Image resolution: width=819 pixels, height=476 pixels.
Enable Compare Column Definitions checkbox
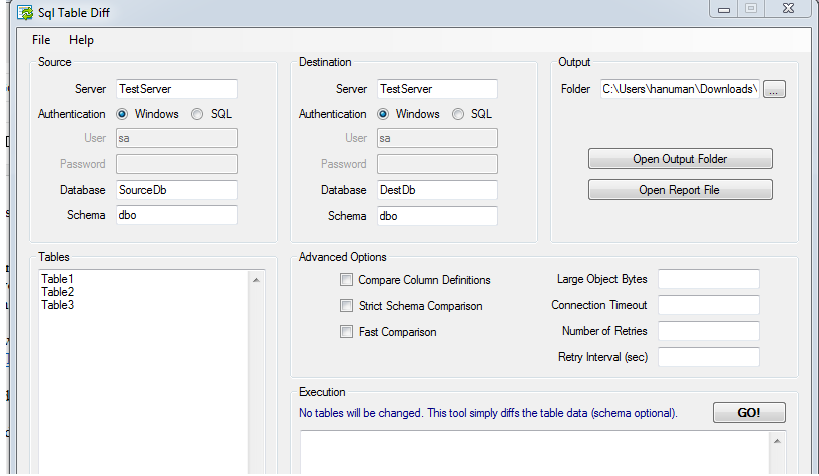(347, 280)
